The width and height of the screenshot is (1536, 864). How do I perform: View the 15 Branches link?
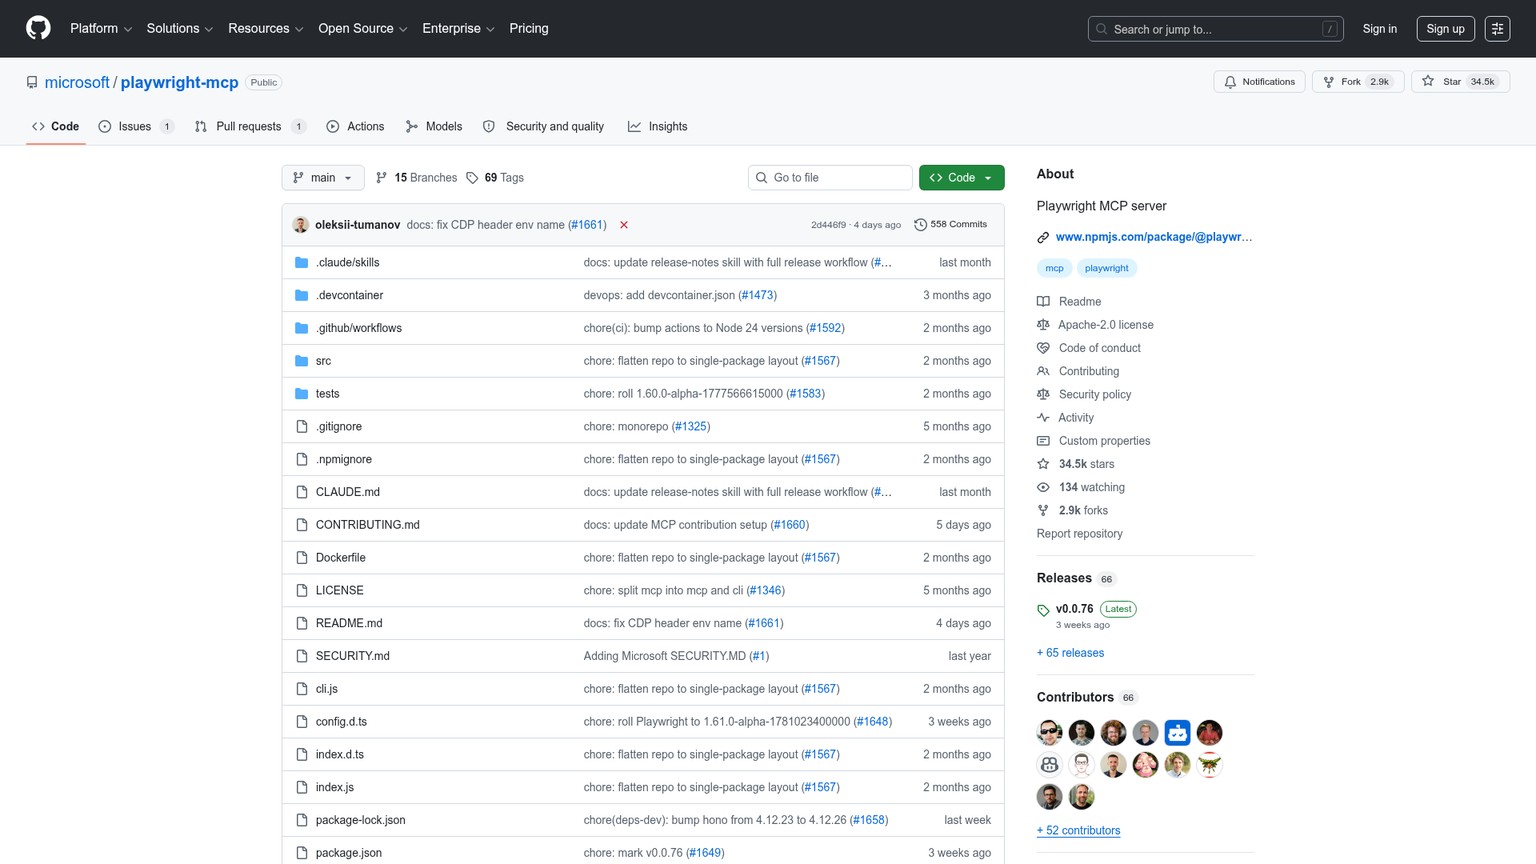click(x=416, y=178)
